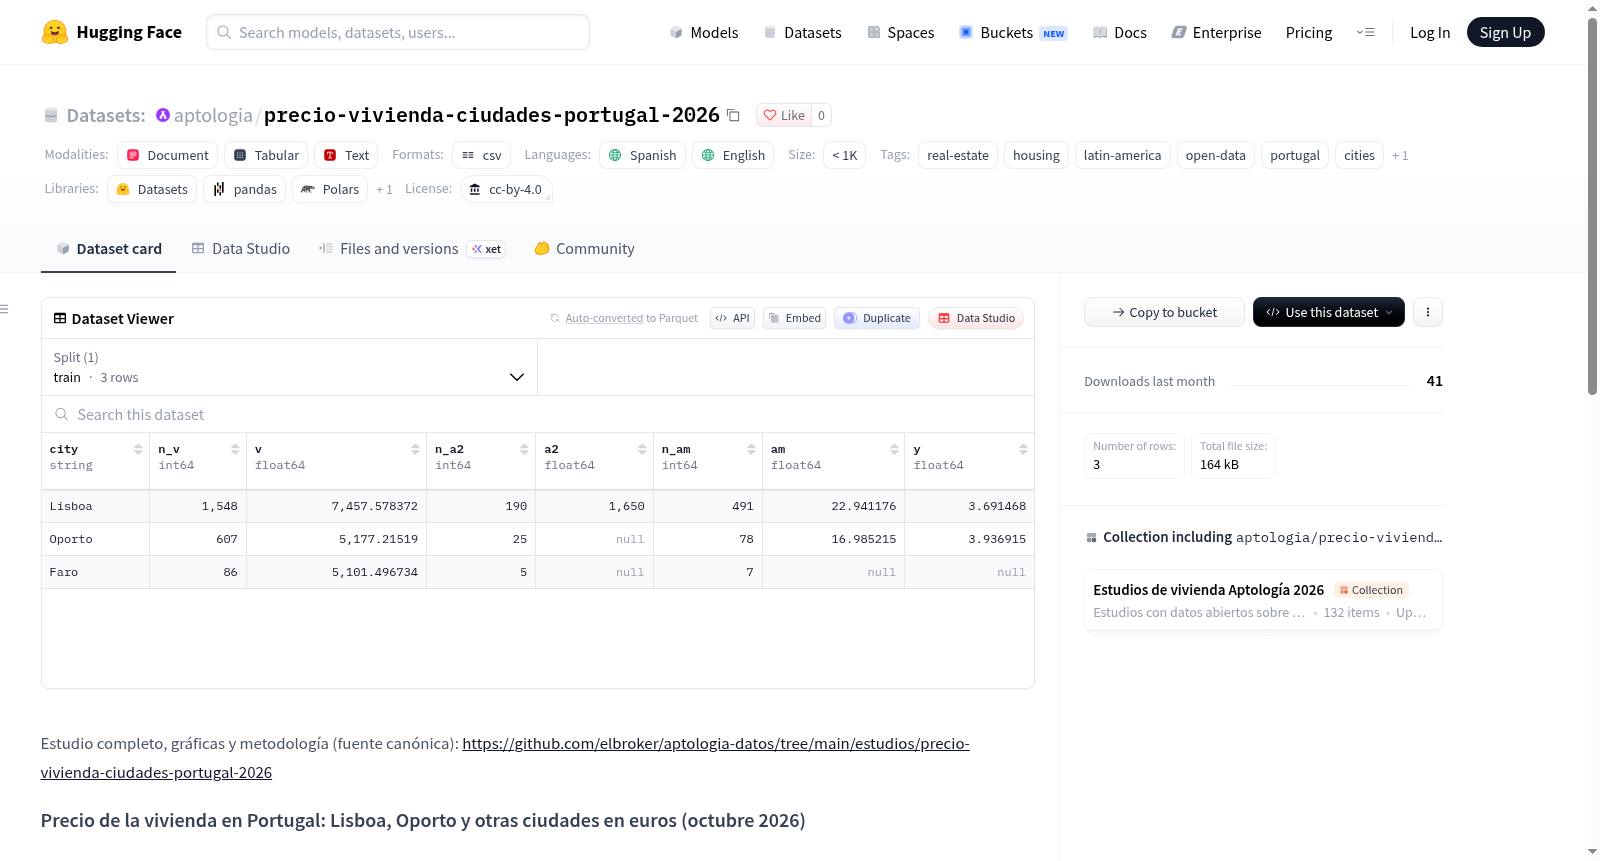Click the Sign Up button
1600x861 pixels.
click(1505, 32)
